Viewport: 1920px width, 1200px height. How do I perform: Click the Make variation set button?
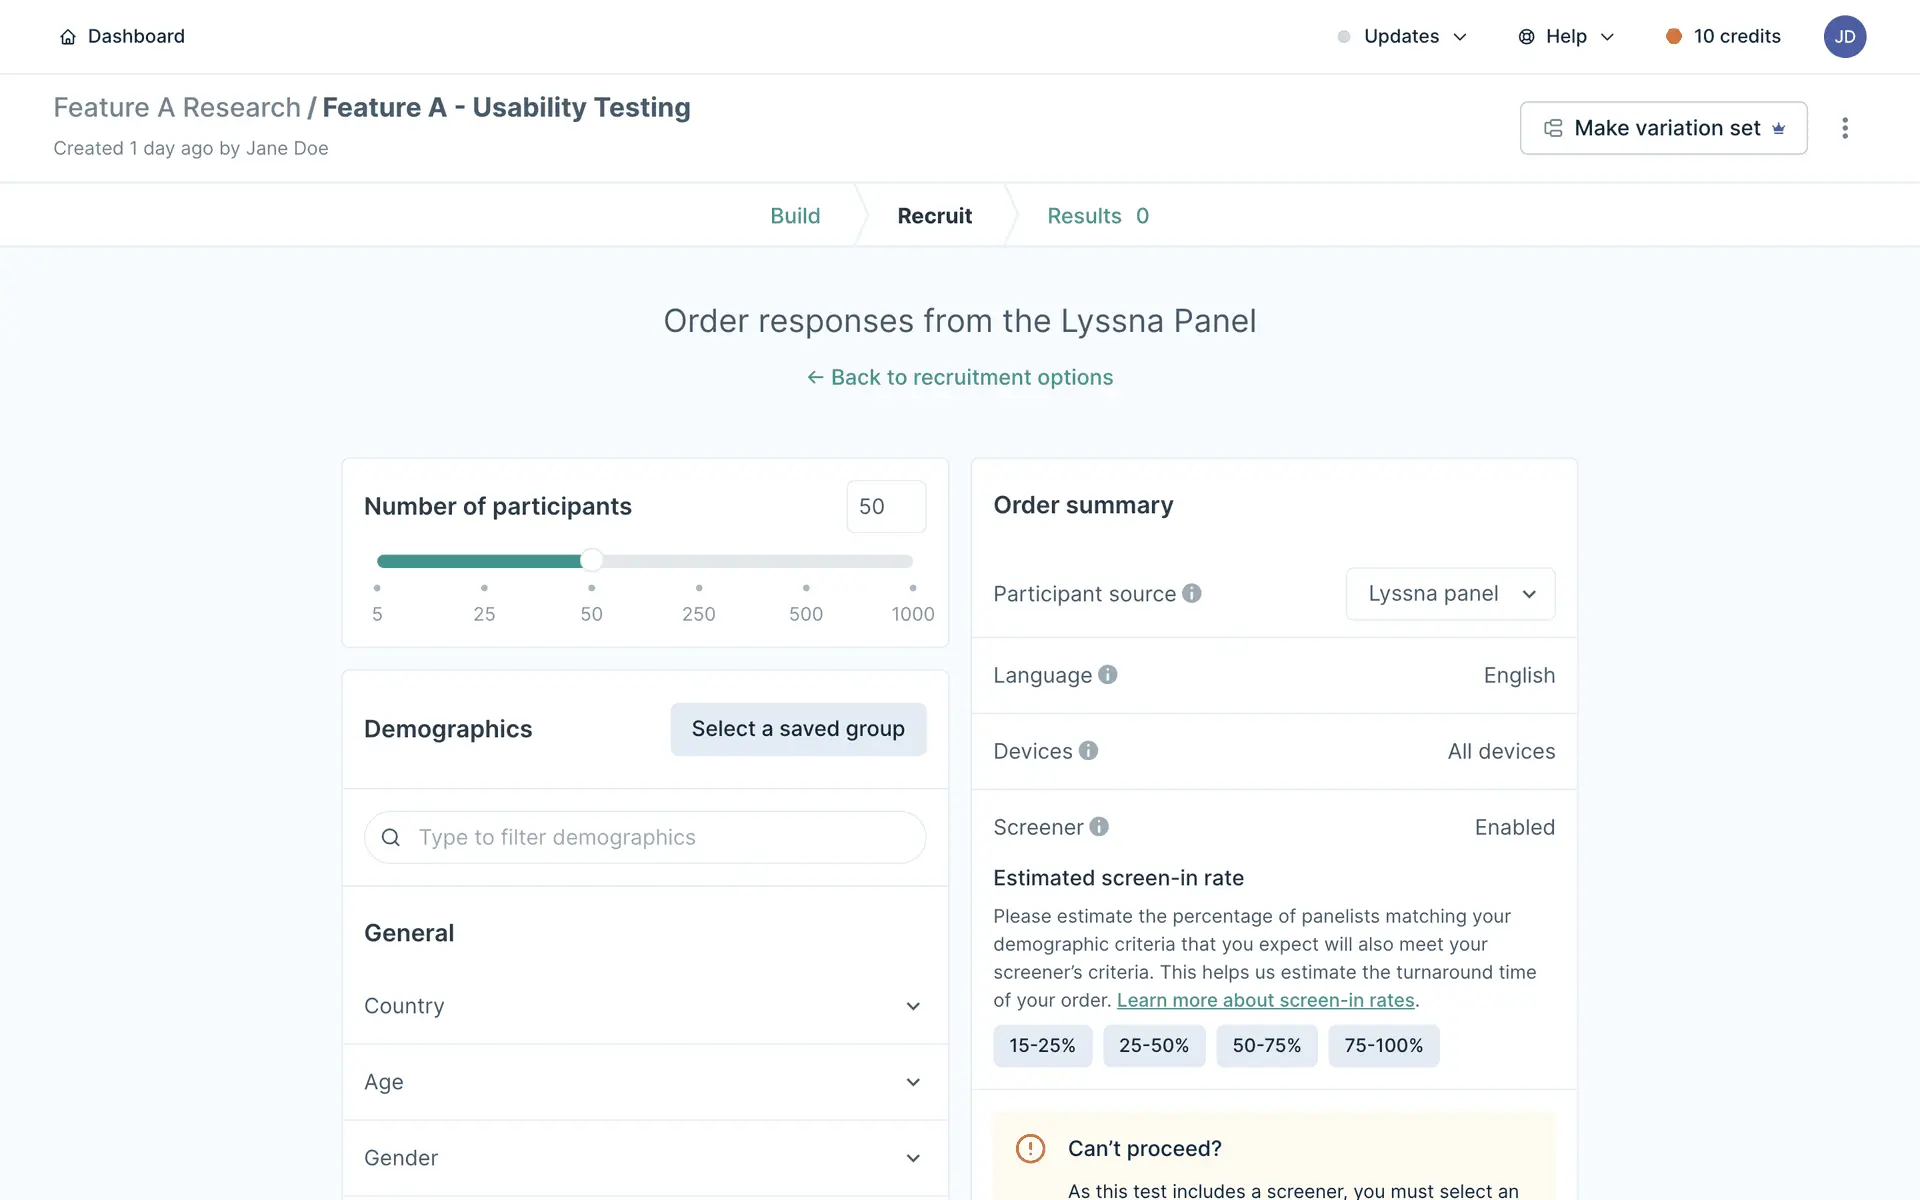[x=1663, y=128]
